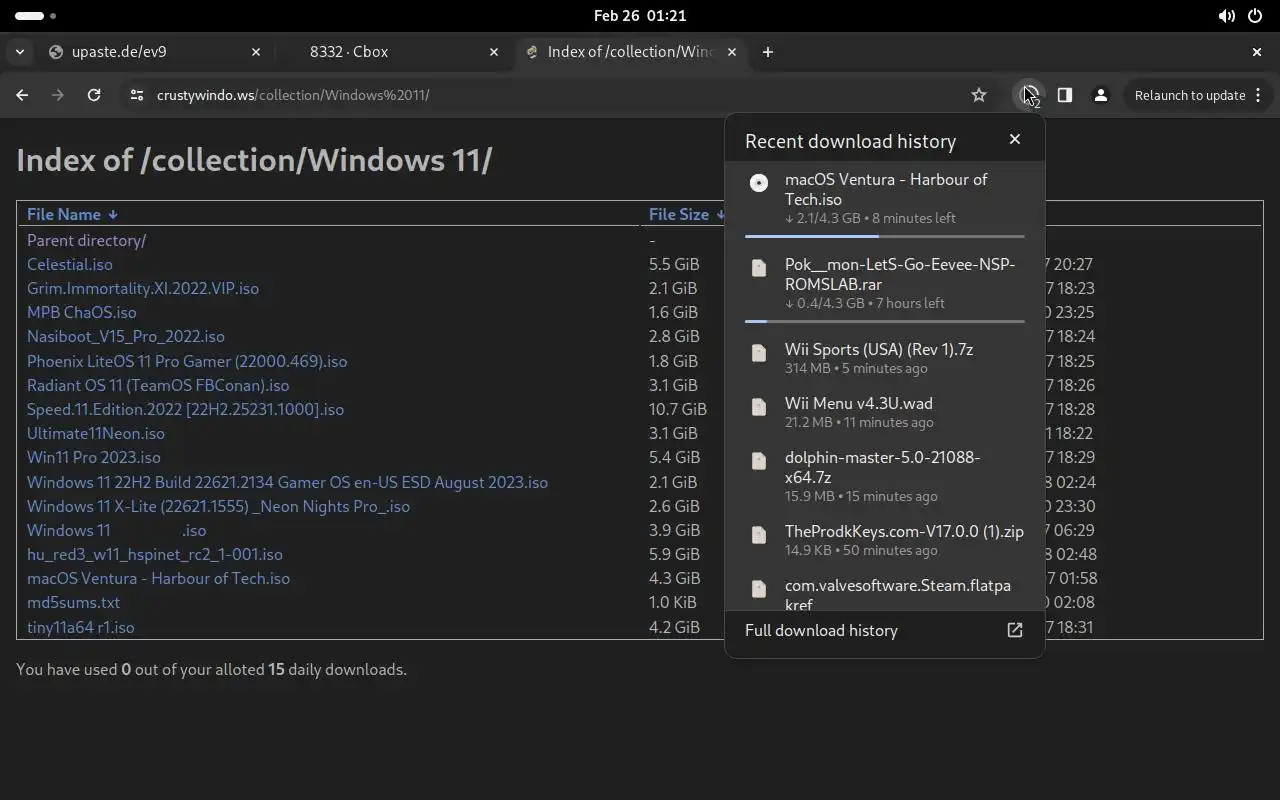Image resolution: width=1280 pixels, height=800 pixels.
Task: Reload the current page
Action: coord(94,95)
